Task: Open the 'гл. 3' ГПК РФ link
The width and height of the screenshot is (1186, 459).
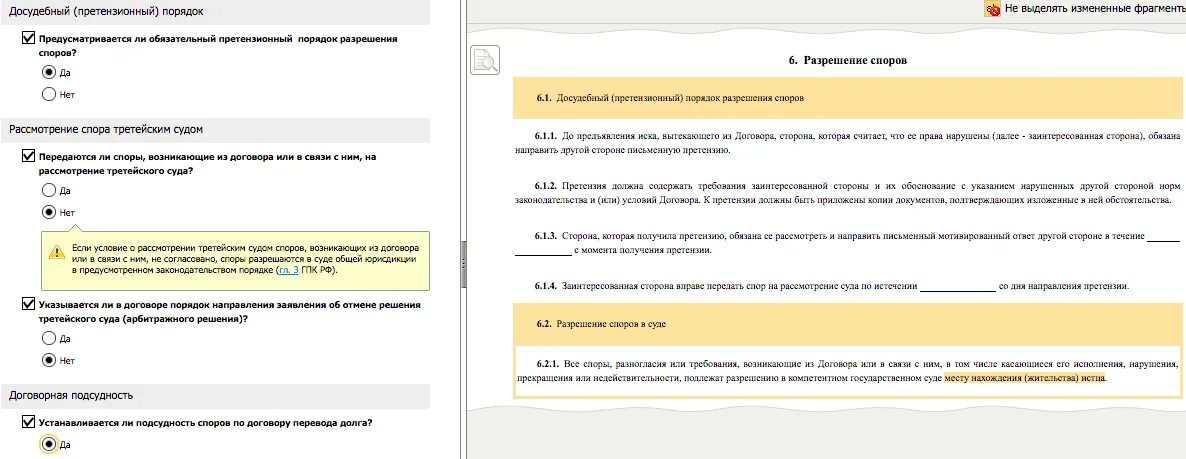Action: pos(287,270)
